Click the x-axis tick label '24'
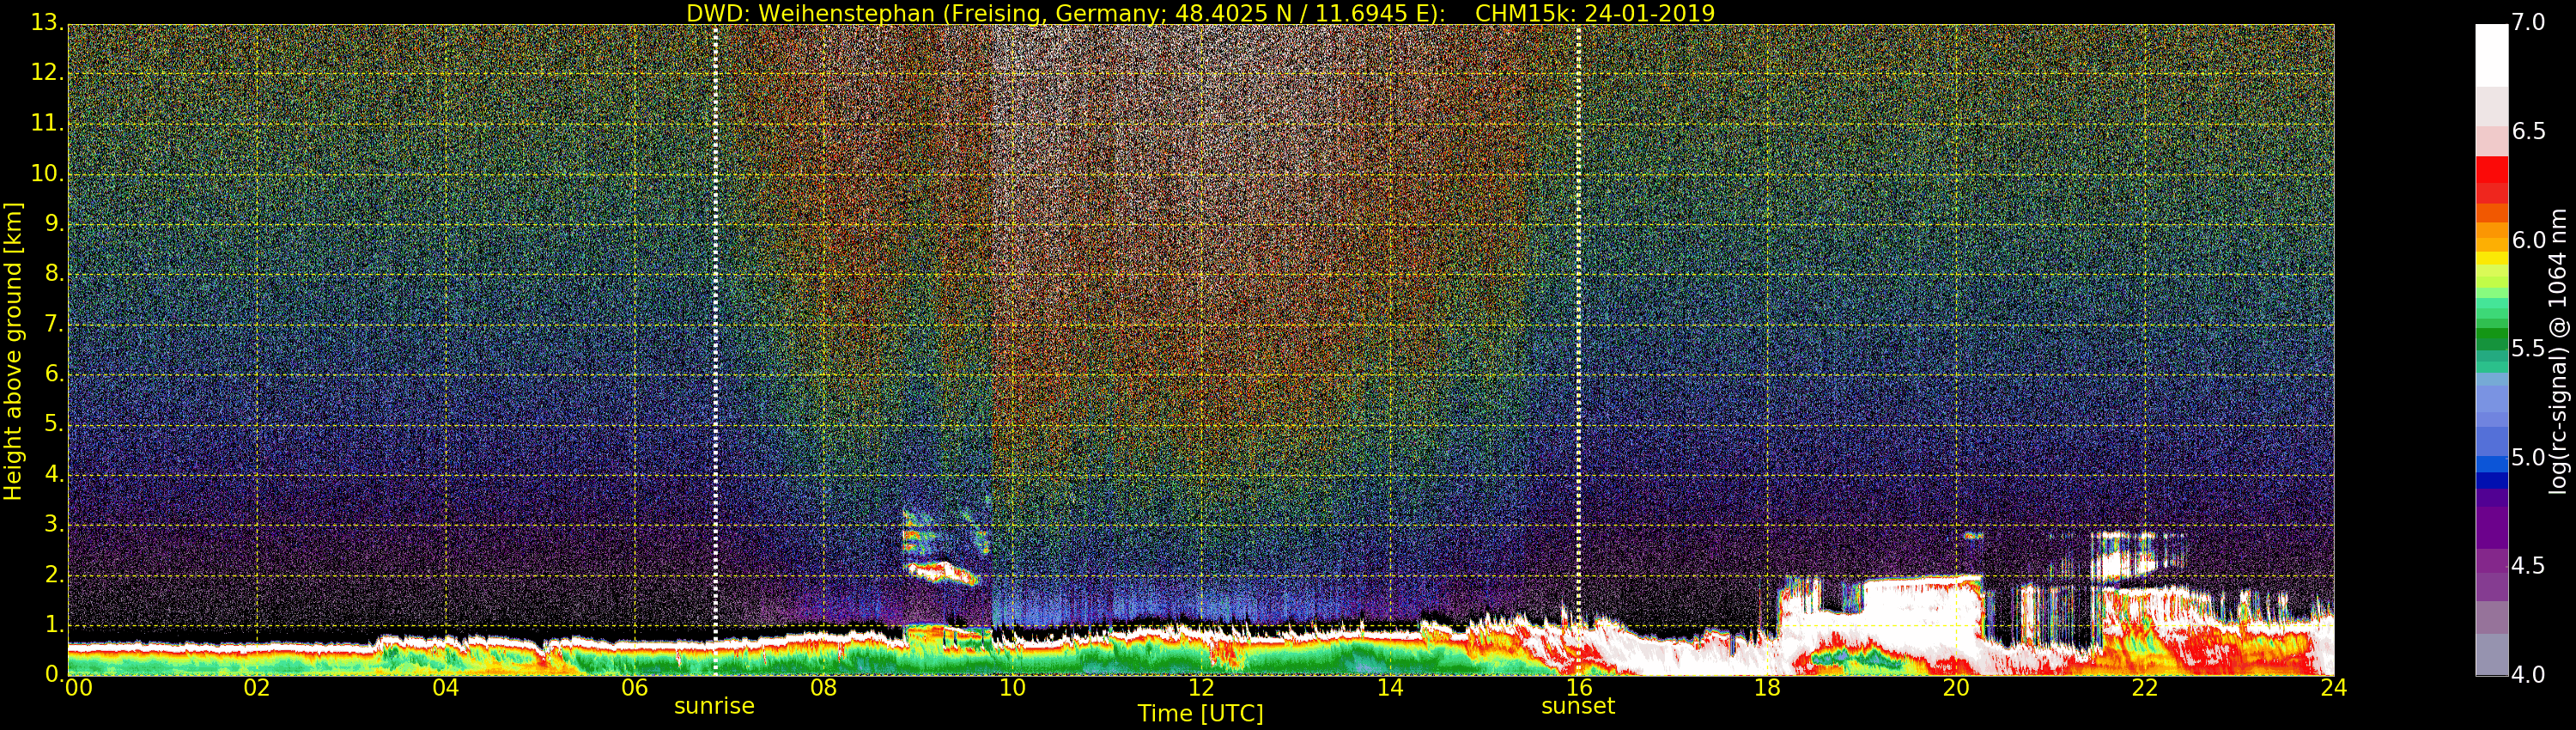 [2334, 688]
